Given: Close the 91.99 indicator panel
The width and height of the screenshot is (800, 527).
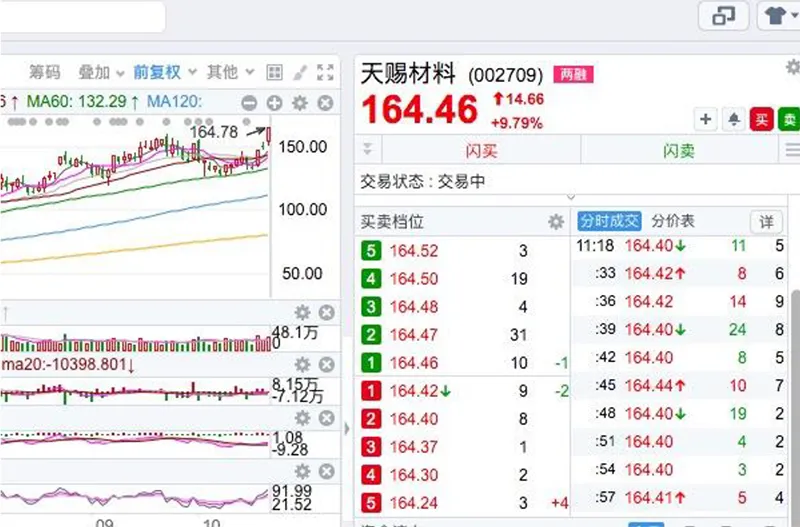Looking at the screenshot, I should pos(327,471).
